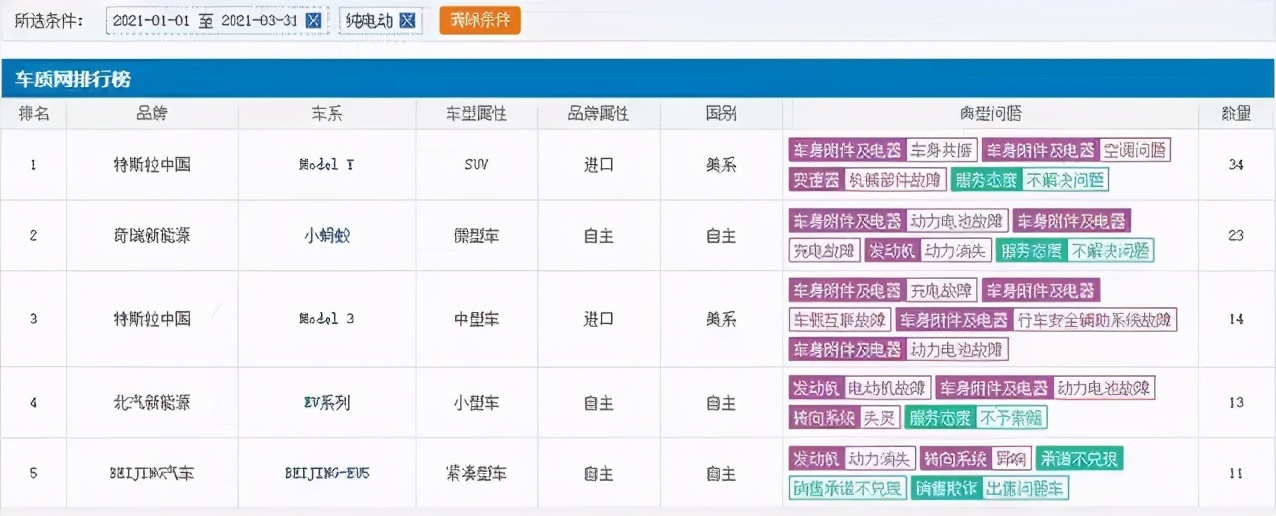The height and width of the screenshot is (516, 1276).
Task: Click the 排名 column header
Action: [34, 114]
